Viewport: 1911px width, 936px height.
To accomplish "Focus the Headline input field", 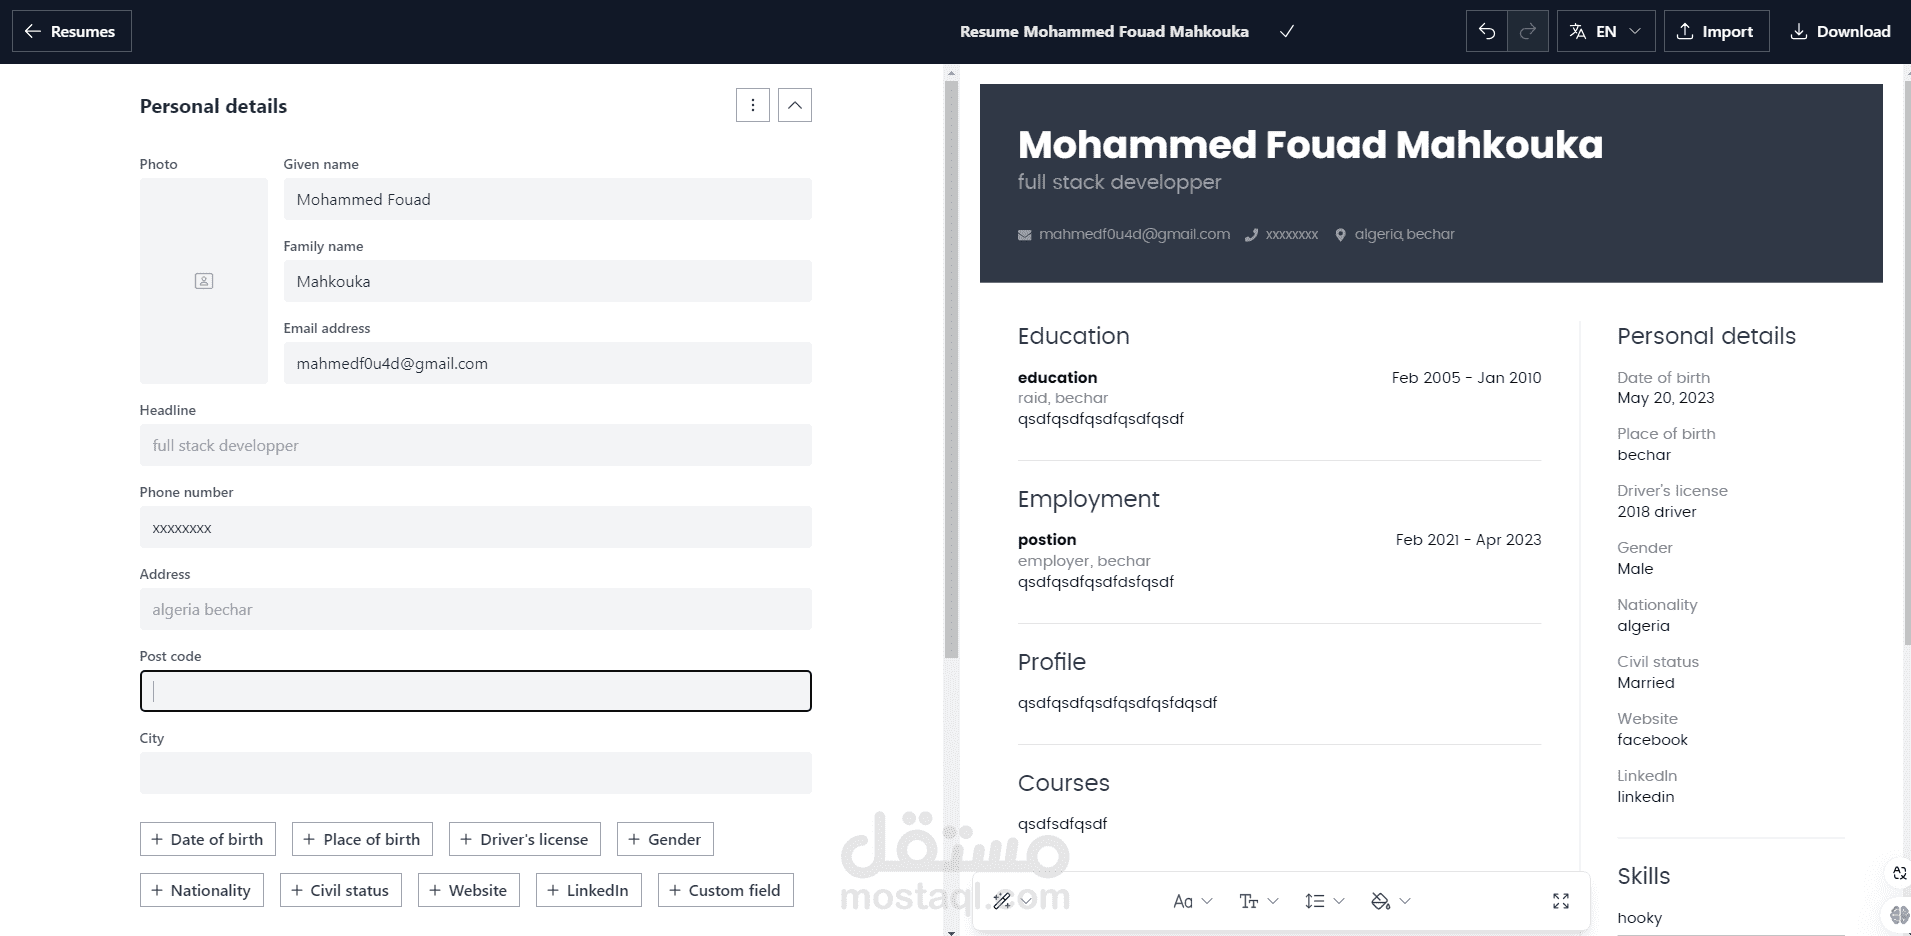I will [x=475, y=445].
